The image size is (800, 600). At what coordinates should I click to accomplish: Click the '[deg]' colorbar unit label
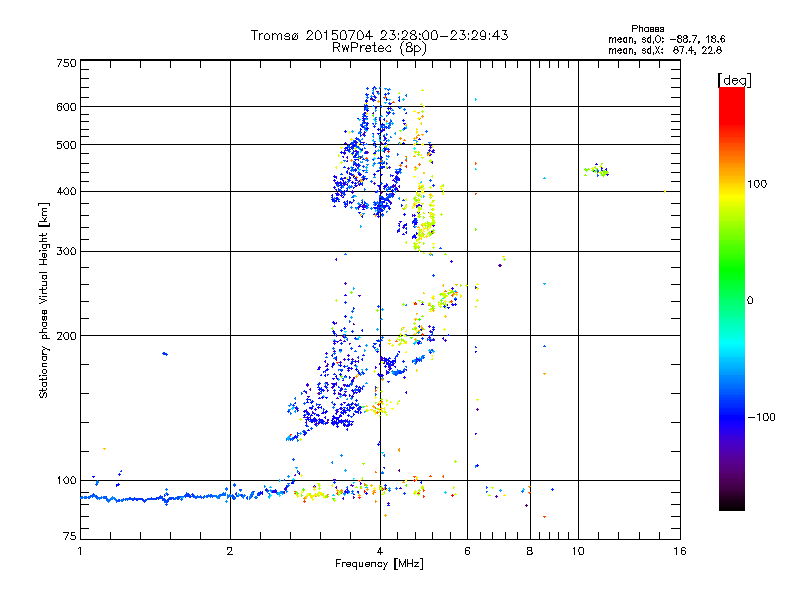pyautogui.click(x=734, y=80)
